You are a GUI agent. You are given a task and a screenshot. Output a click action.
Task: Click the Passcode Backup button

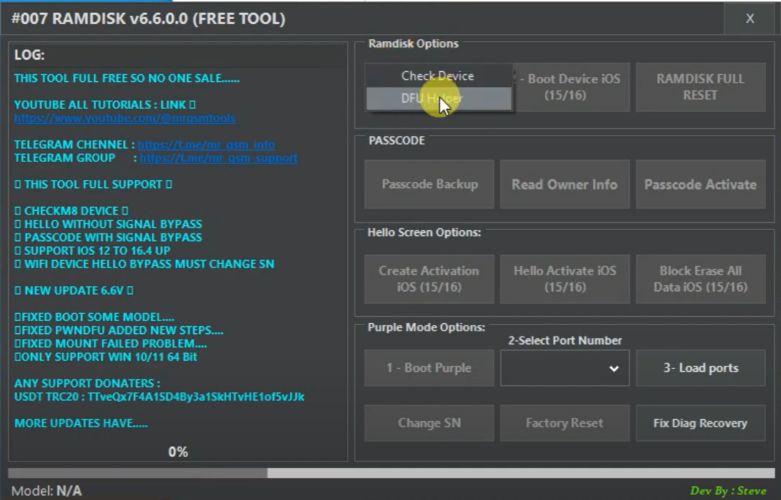pyautogui.click(x=429, y=184)
